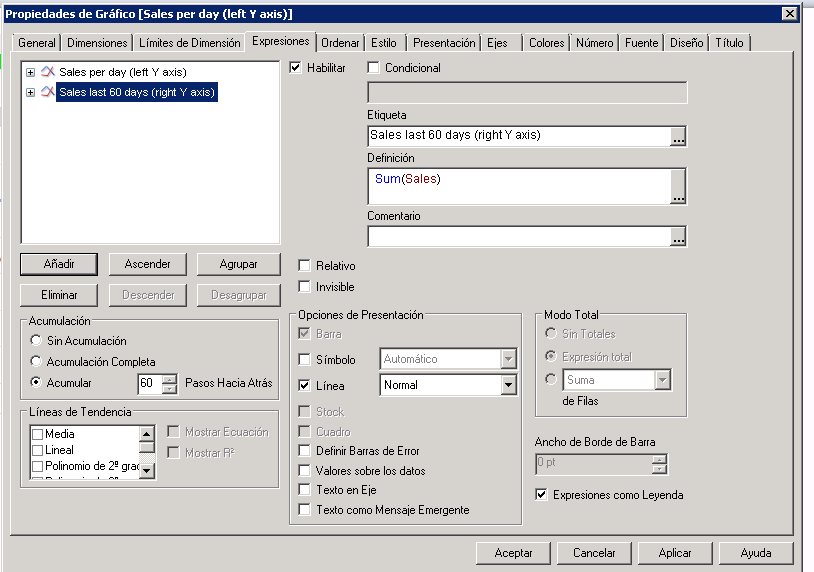This screenshot has width=814, height=572.
Task: Close the Propiedades de Gráfico dialog
Action: click(789, 14)
